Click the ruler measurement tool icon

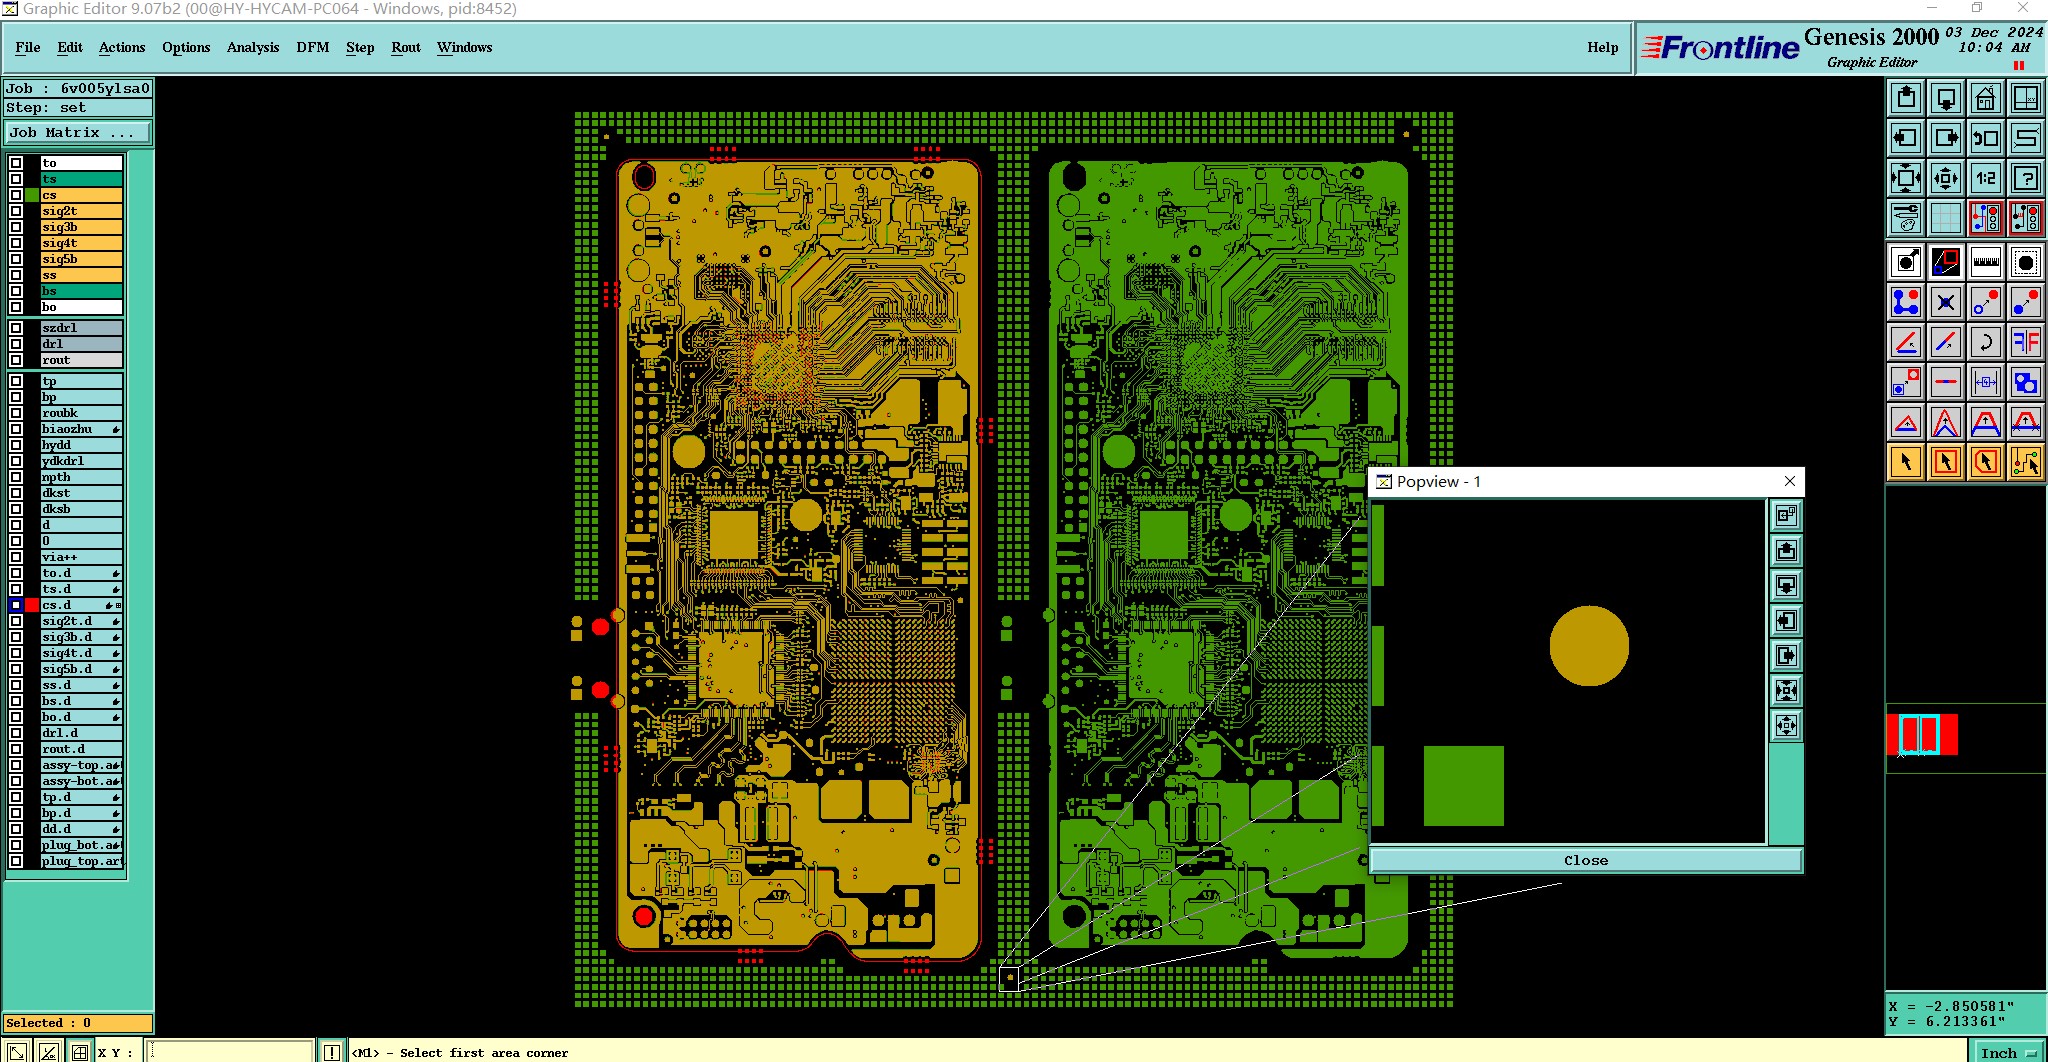tap(1986, 262)
